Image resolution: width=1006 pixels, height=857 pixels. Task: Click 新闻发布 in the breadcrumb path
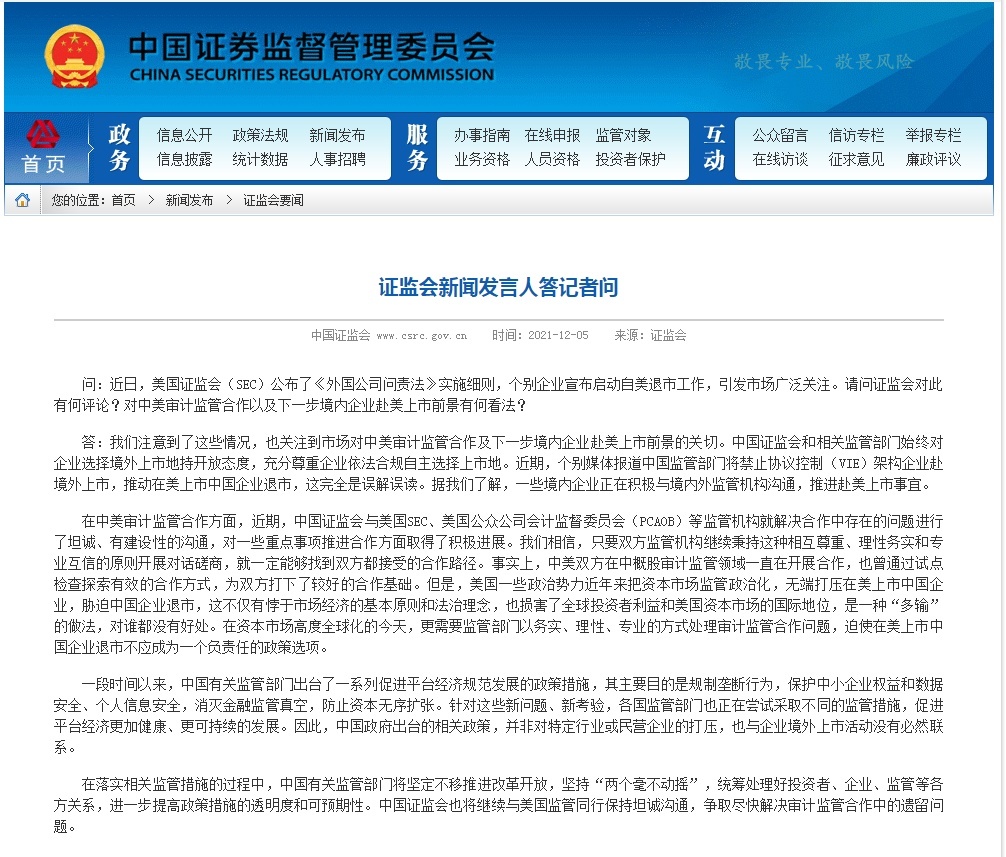[189, 200]
